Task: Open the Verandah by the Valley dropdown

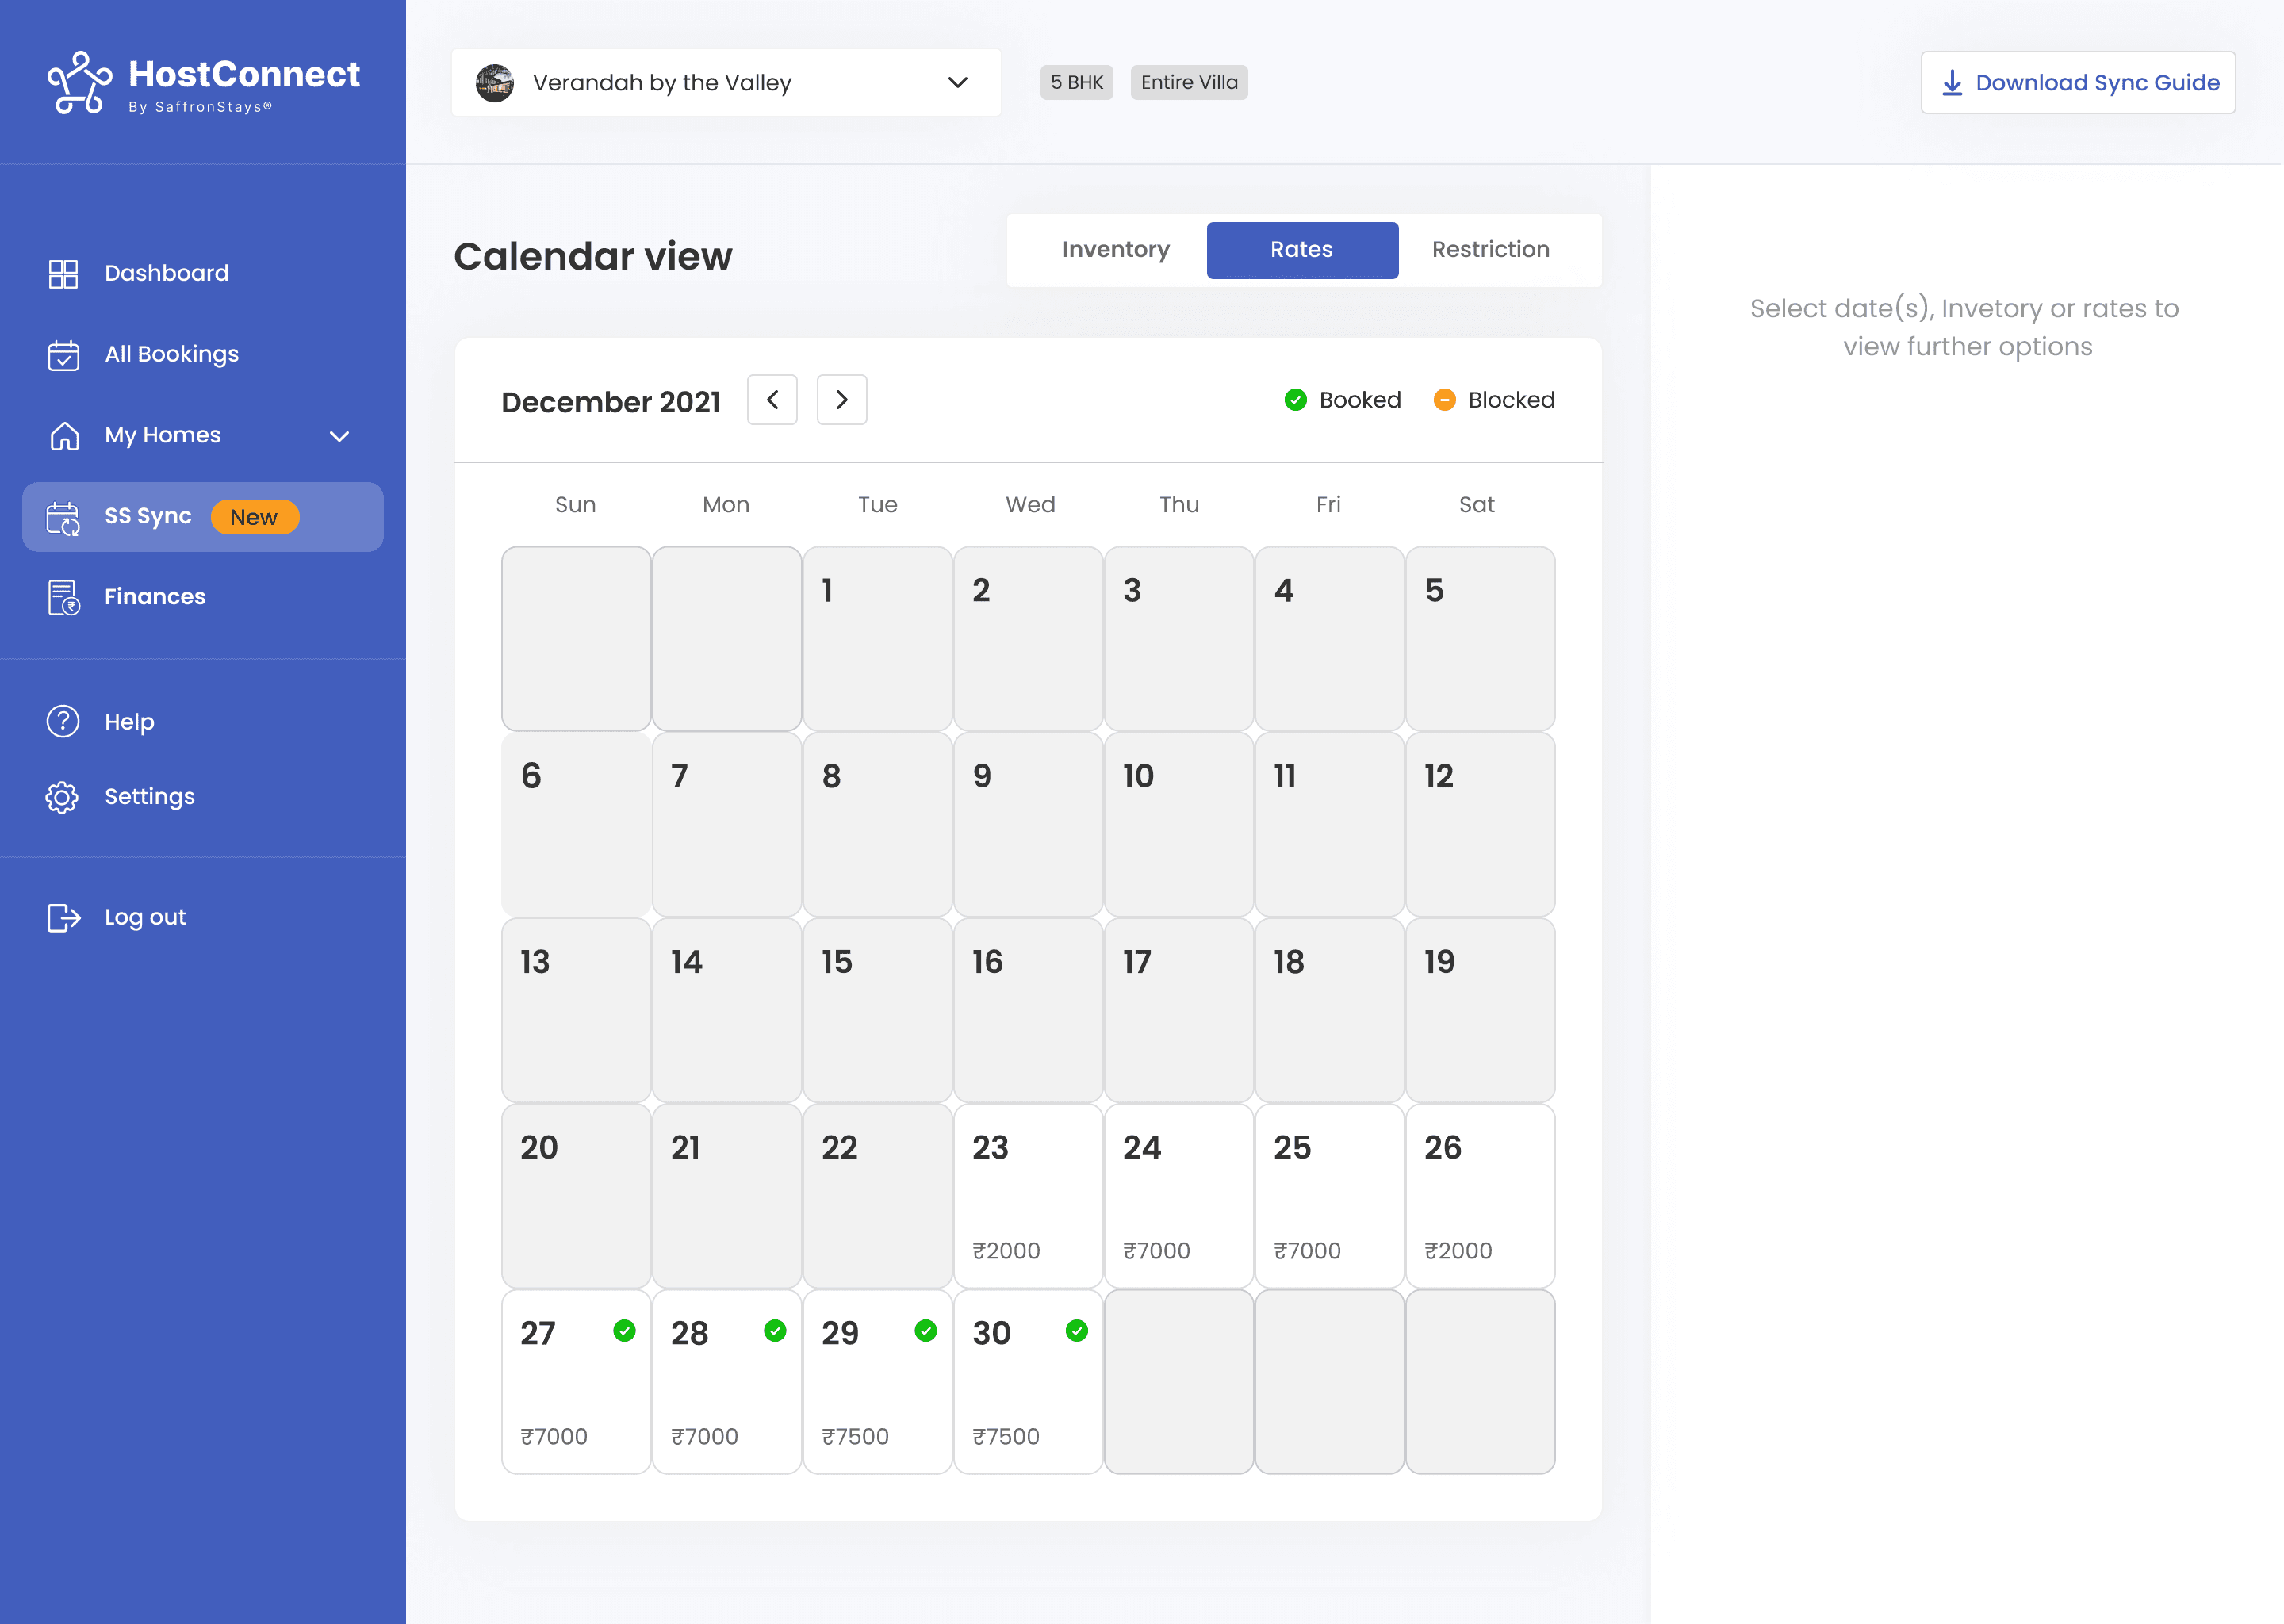Action: point(726,83)
